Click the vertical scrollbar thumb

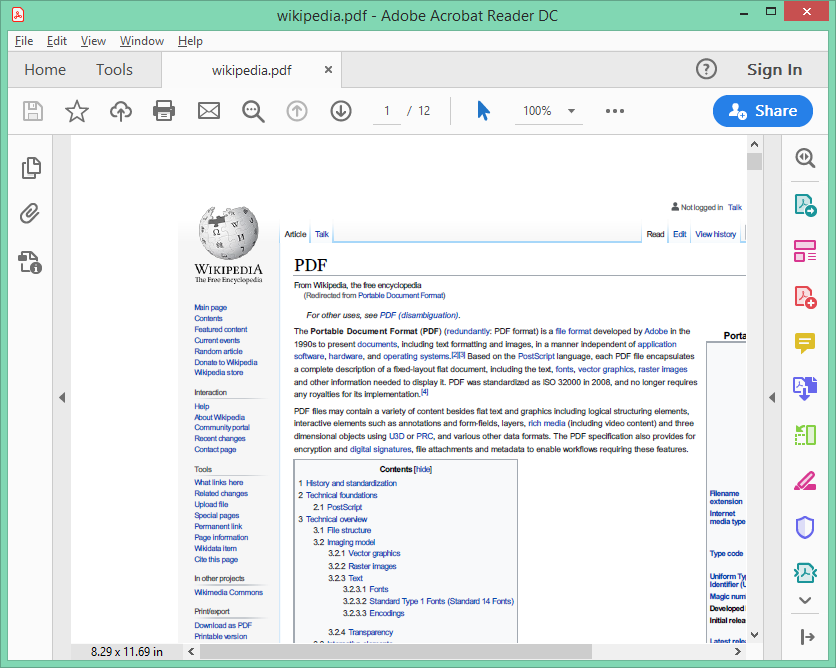754,162
